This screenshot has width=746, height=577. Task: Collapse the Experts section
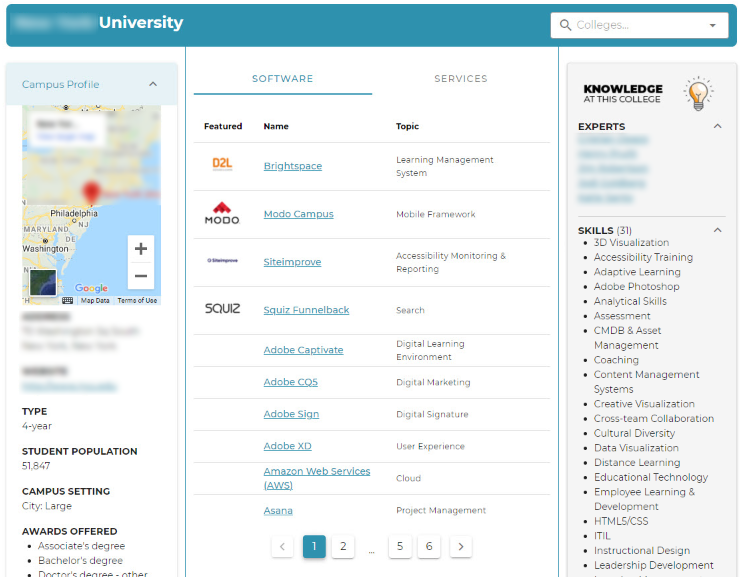(x=718, y=126)
